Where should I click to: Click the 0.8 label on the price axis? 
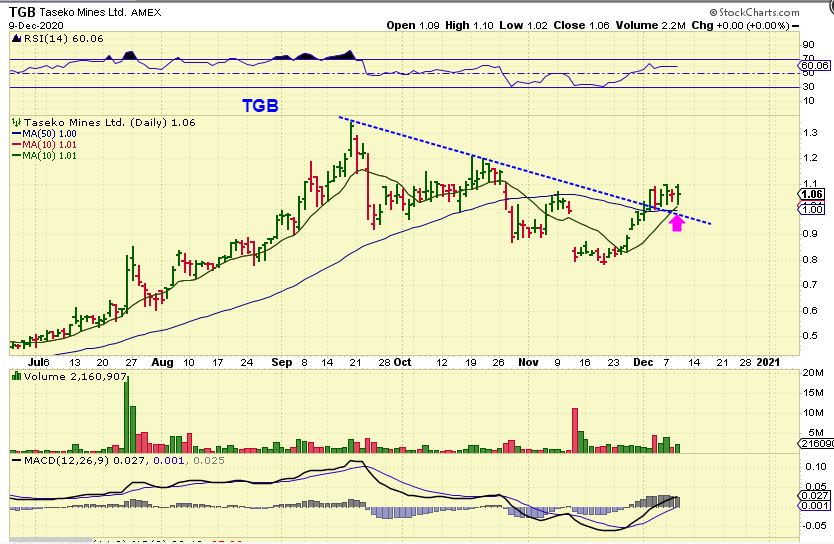pyautogui.click(x=810, y=260)
